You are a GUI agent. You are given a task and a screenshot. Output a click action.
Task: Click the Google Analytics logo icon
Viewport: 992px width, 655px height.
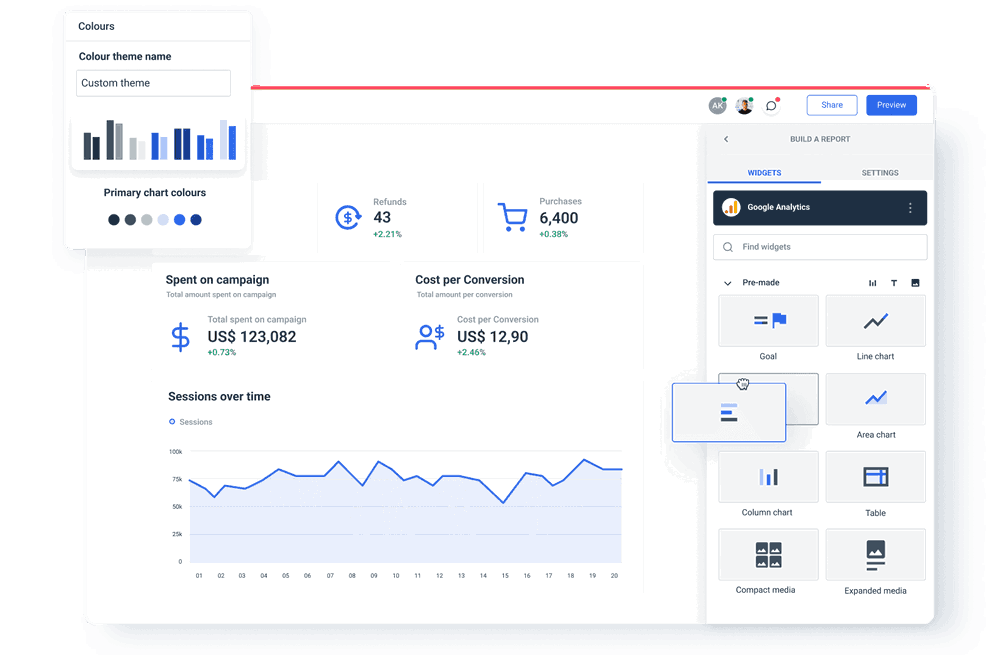click(731, 208)
